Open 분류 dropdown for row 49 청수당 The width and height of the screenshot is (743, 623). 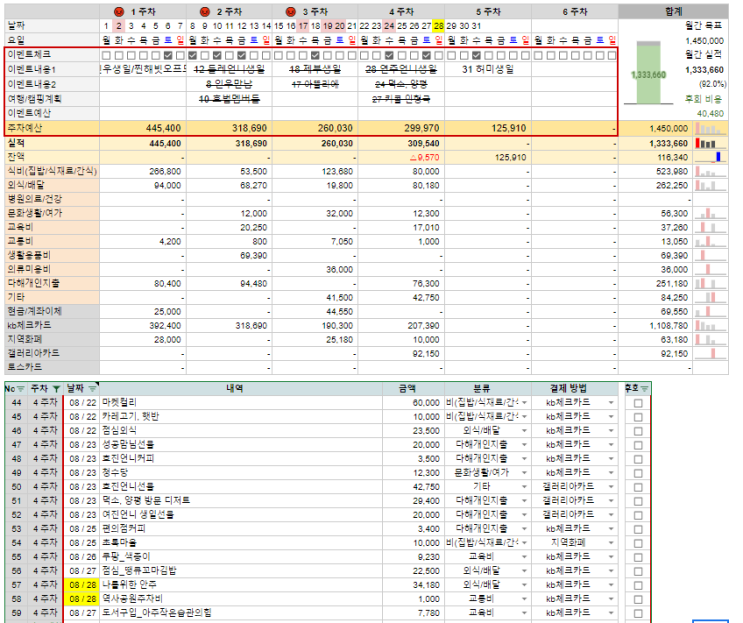click(524, 473)
